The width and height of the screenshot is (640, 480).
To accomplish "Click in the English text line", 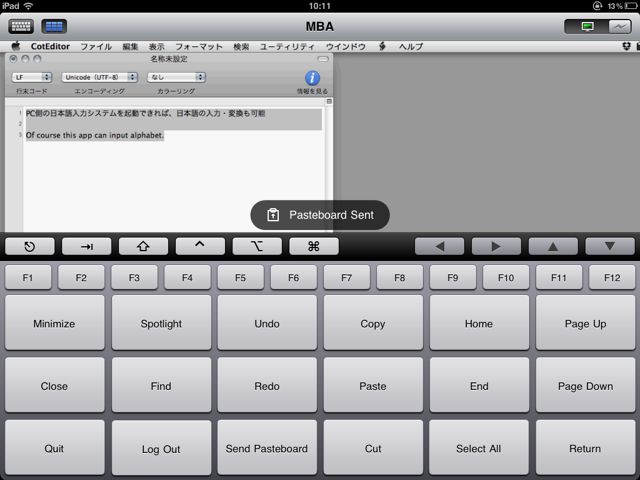I will (95, 135).
